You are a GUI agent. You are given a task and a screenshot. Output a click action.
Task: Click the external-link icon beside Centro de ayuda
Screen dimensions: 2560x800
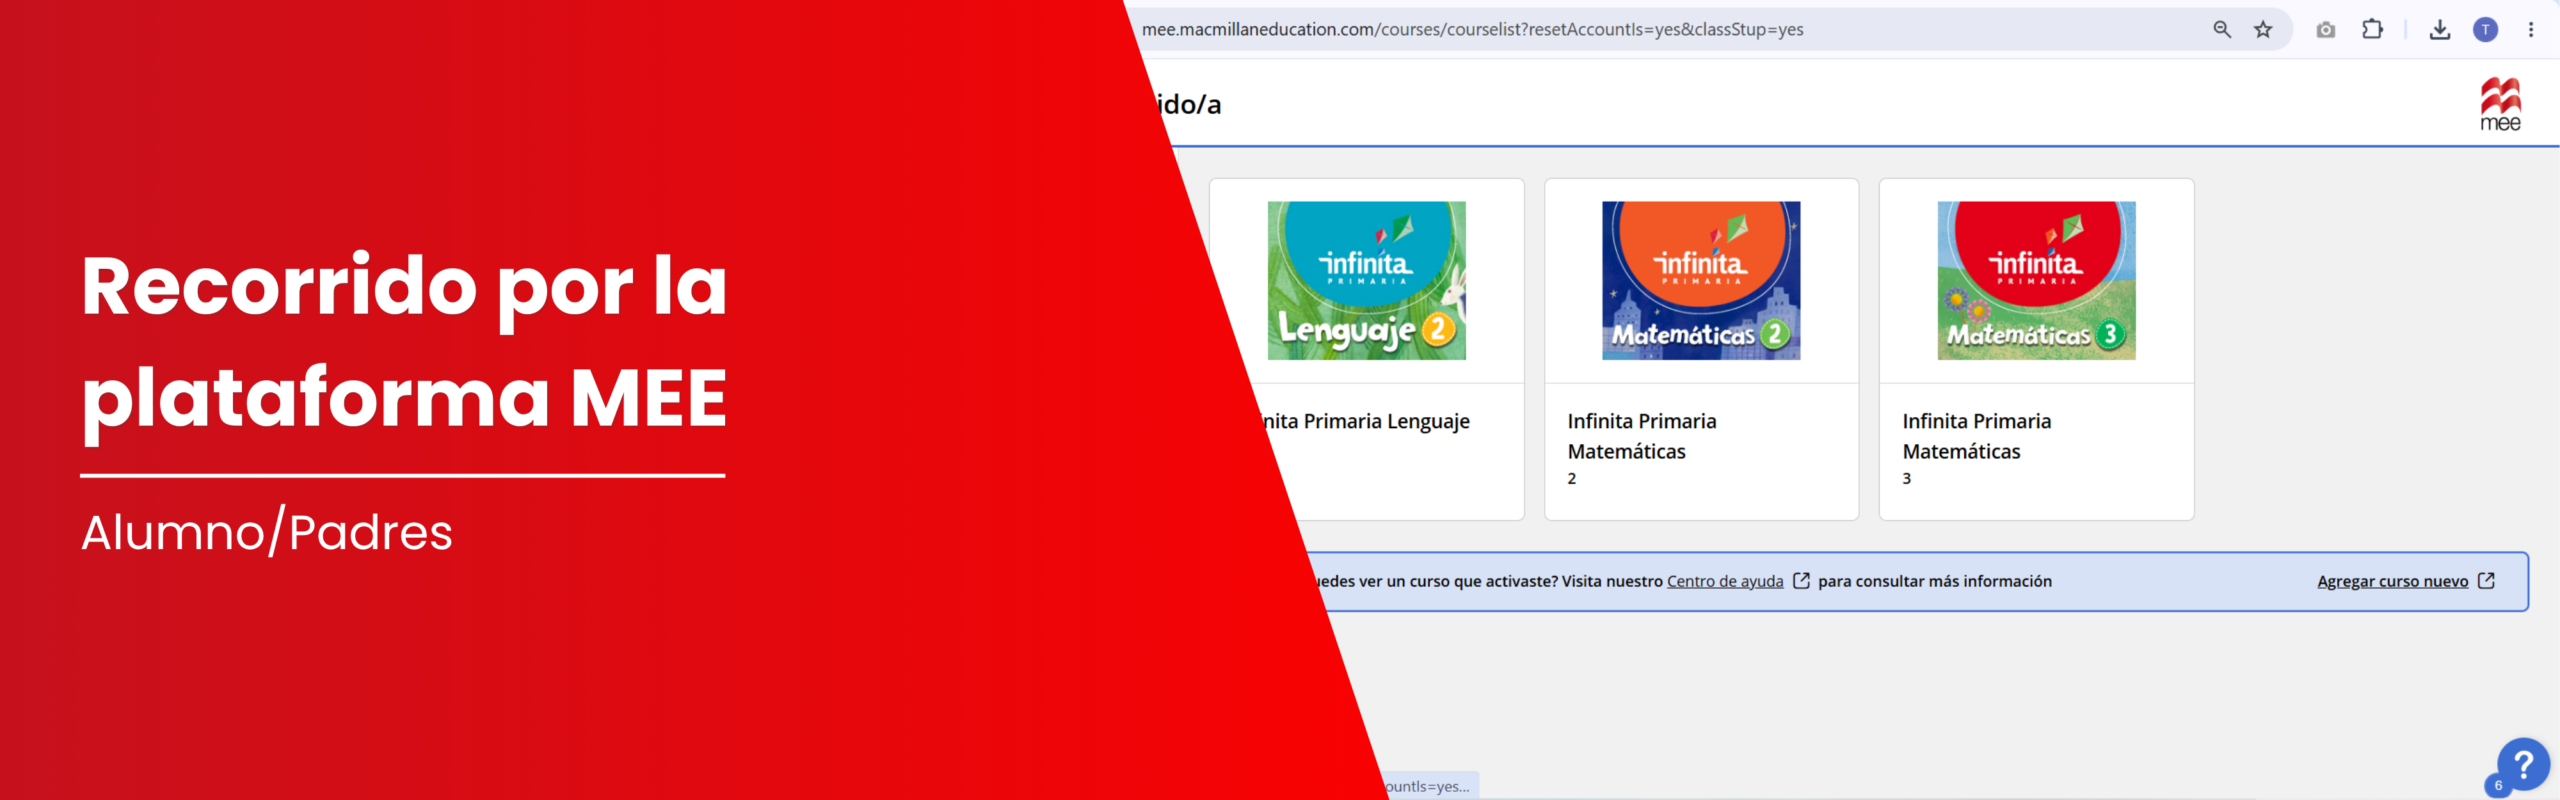[1801, 581]
